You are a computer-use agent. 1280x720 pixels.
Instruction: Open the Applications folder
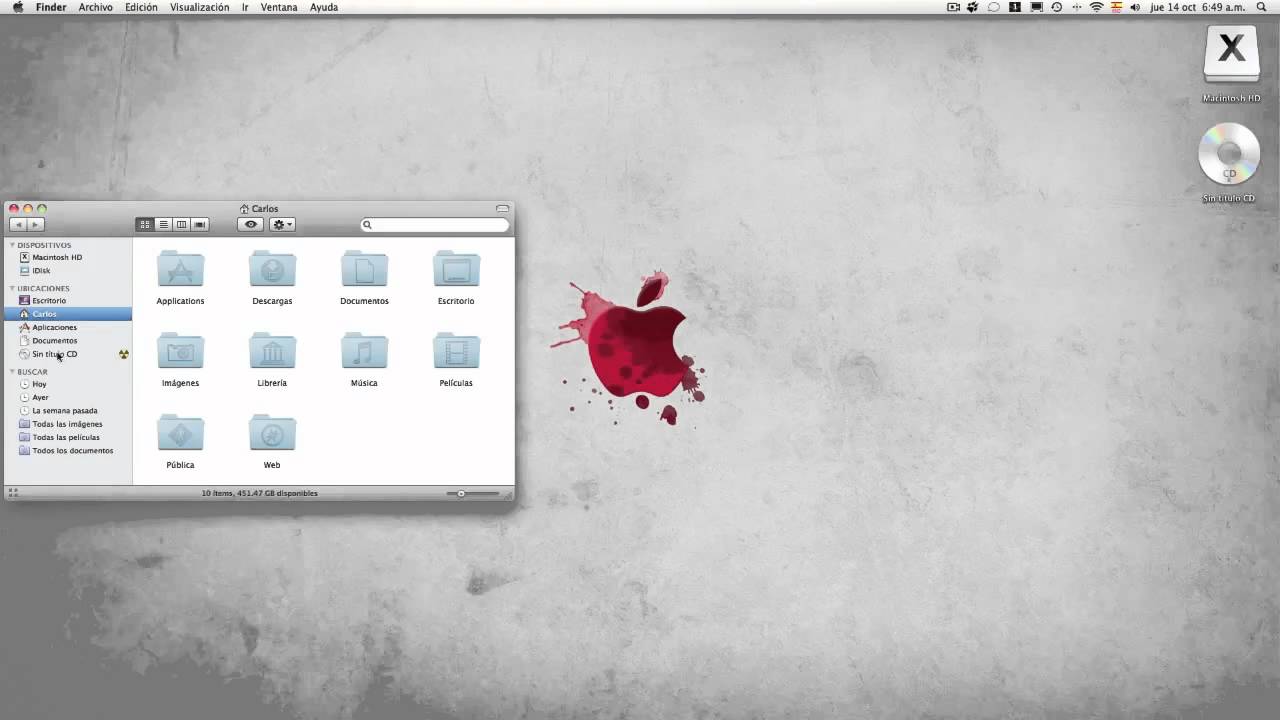click(180, 269)
